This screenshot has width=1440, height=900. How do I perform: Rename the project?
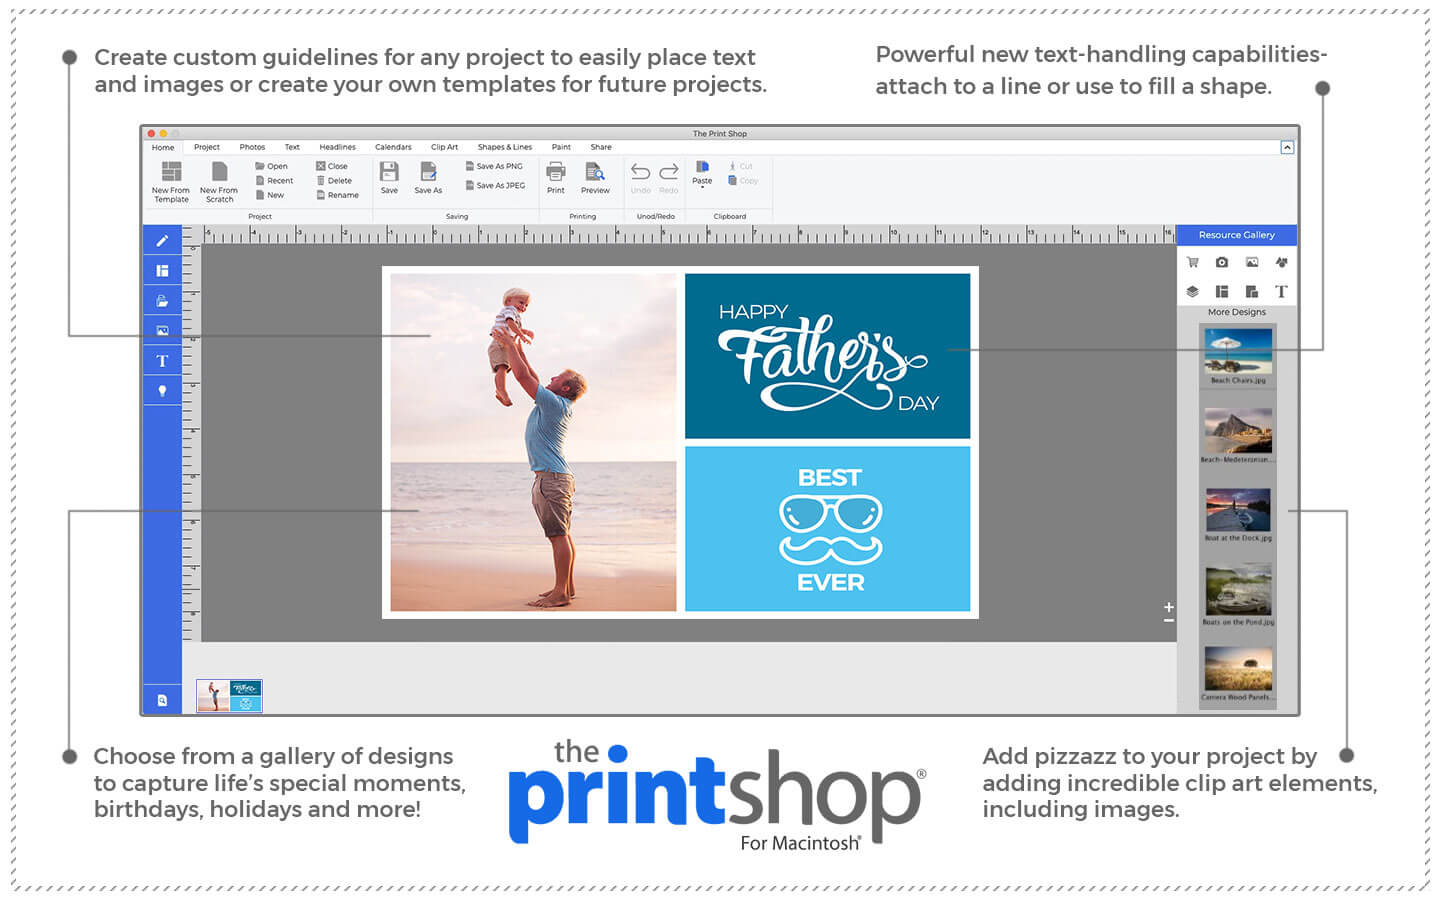coord(337,195)
